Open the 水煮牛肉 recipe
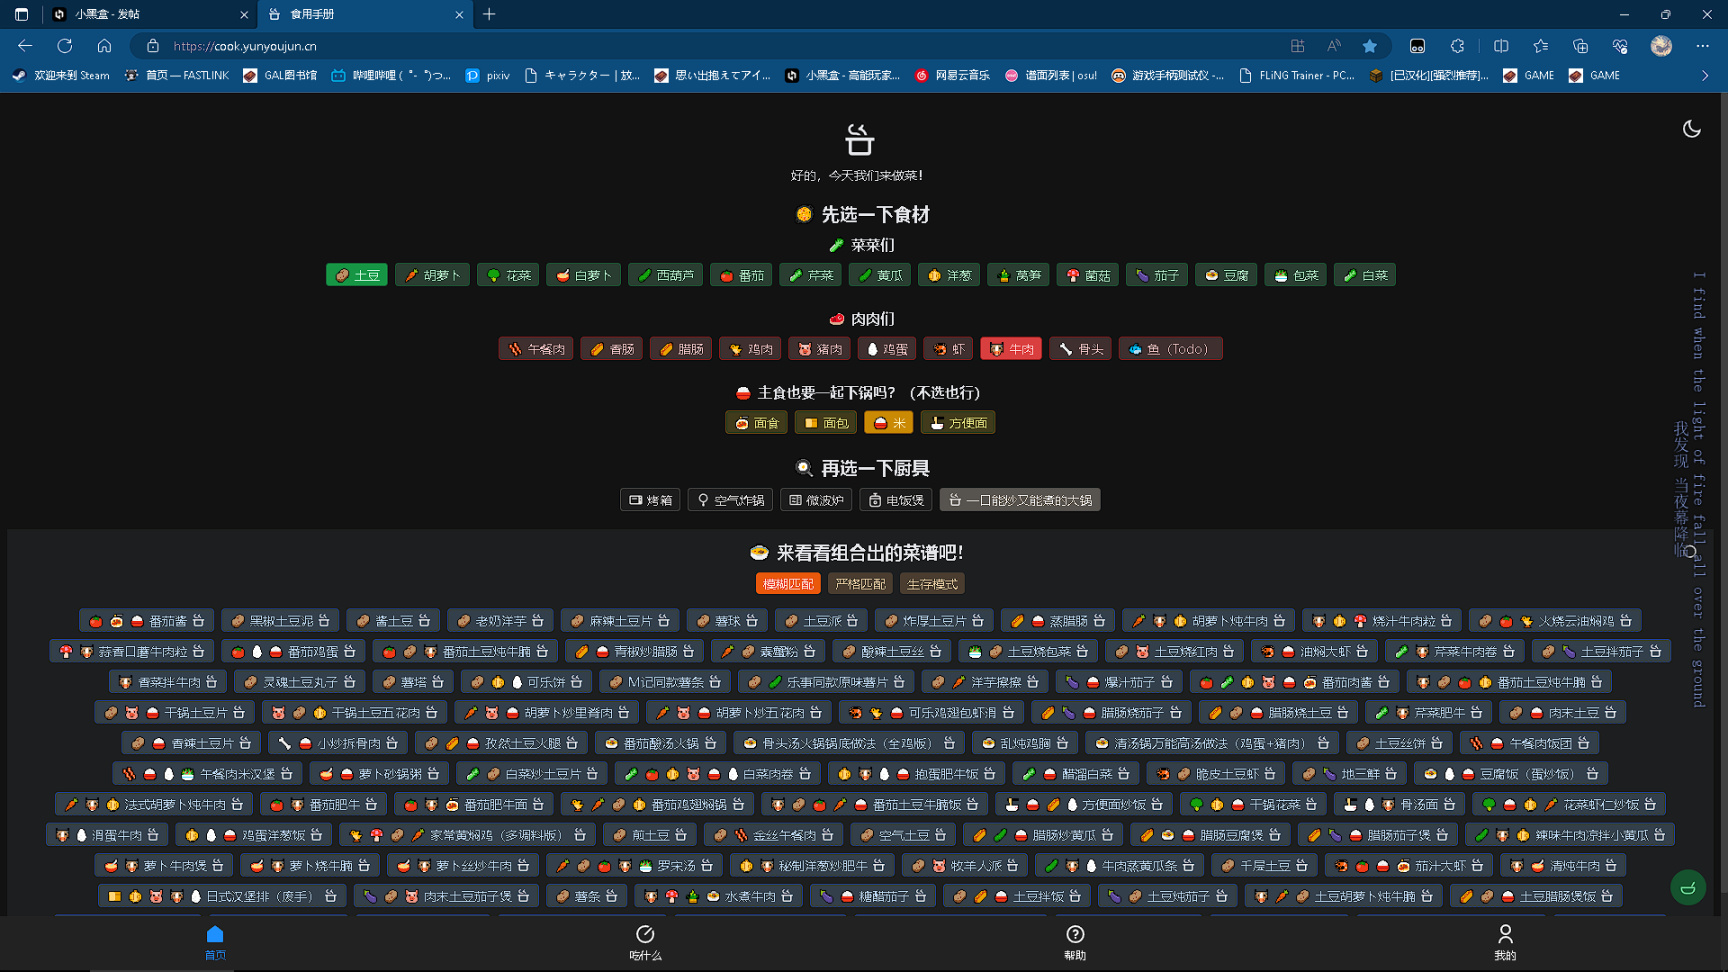Image resolution: width=1728 pixels, height=972 pixels. click(x=720, y=896)
